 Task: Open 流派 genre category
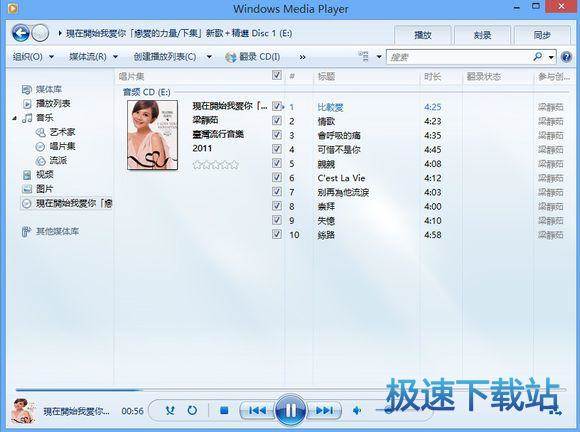51,161
